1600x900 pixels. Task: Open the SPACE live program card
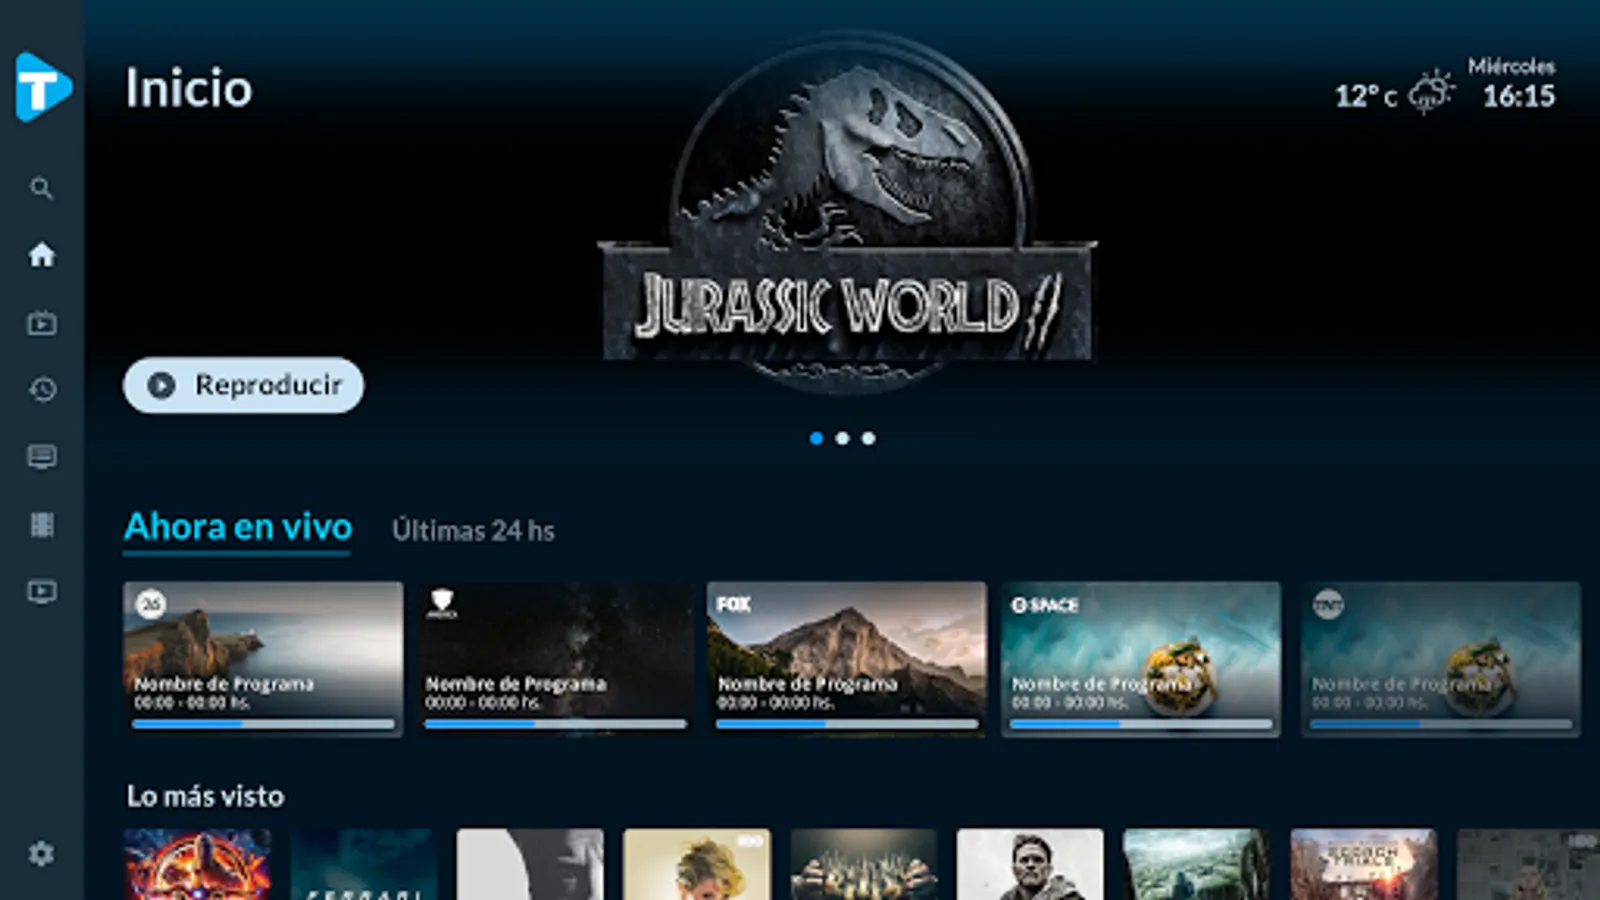1141,660
